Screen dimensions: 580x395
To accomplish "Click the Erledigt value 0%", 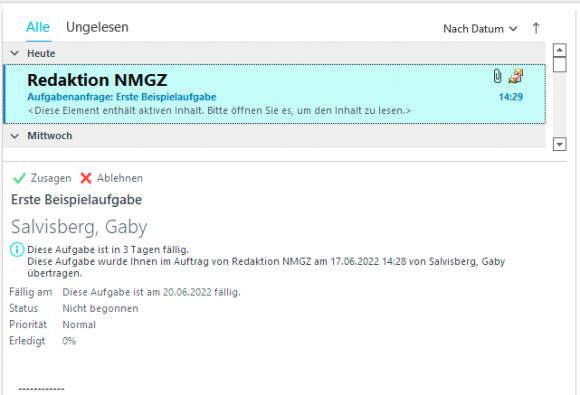I will coord(69,341).
